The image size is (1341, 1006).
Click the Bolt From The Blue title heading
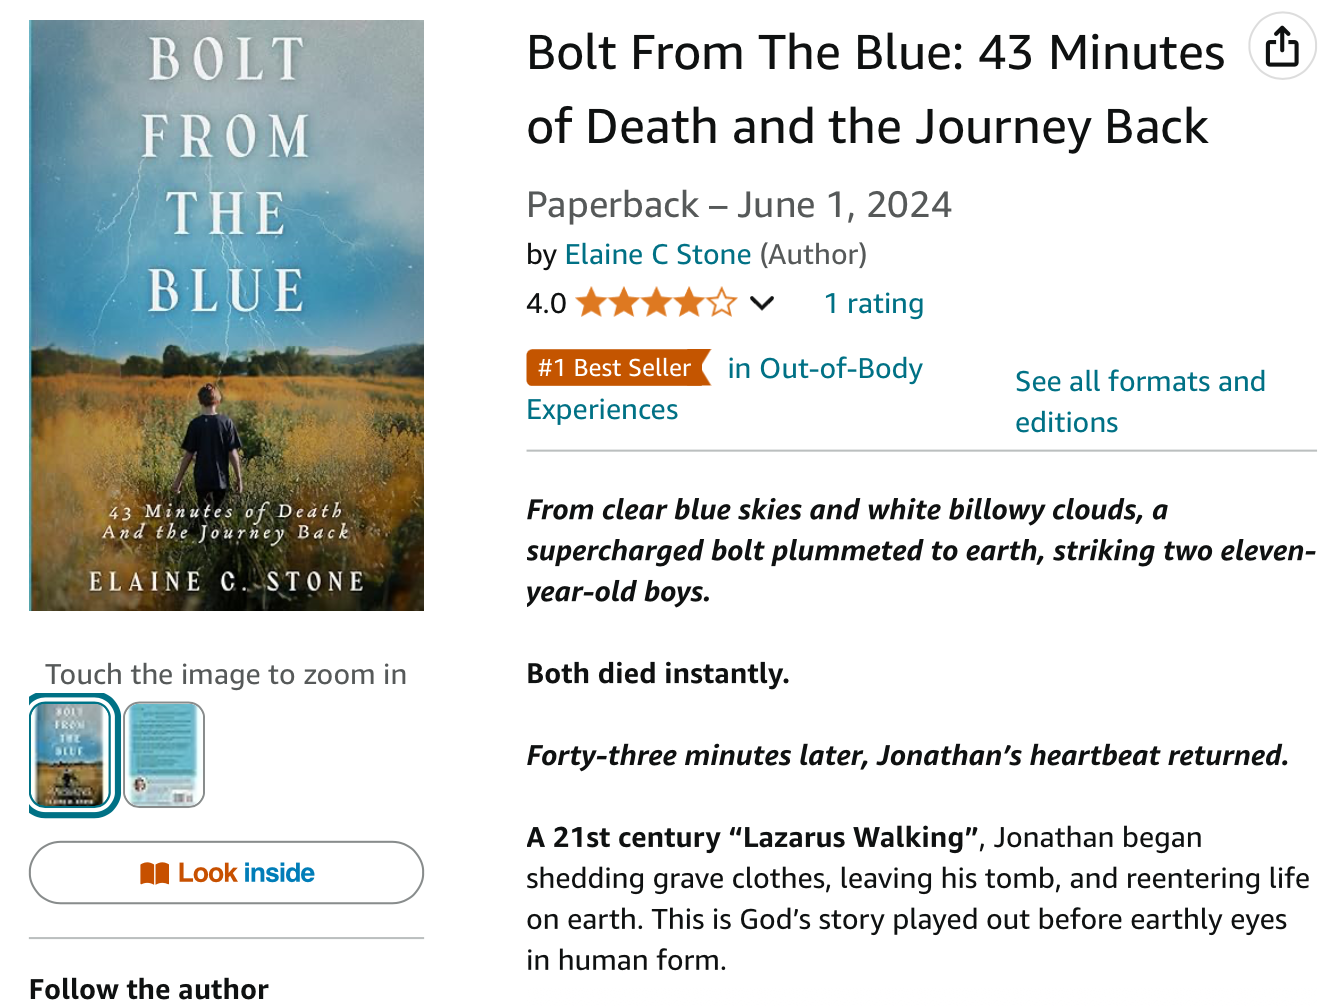(x=874, y=90)
